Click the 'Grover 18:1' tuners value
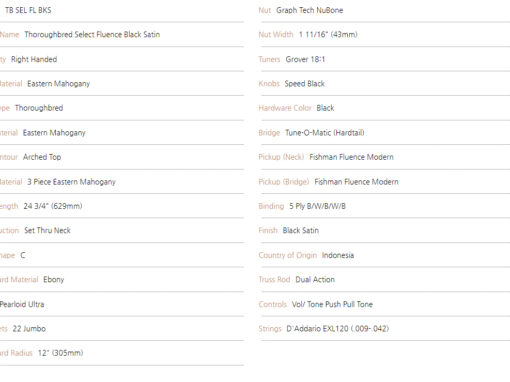 pyautogui.click(x=305, y=59)
